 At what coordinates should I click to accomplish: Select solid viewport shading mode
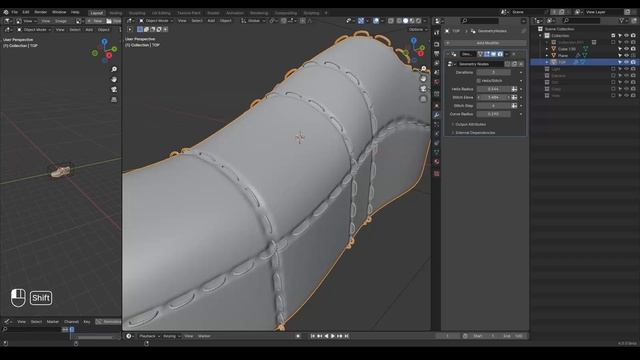pos(405,21)
